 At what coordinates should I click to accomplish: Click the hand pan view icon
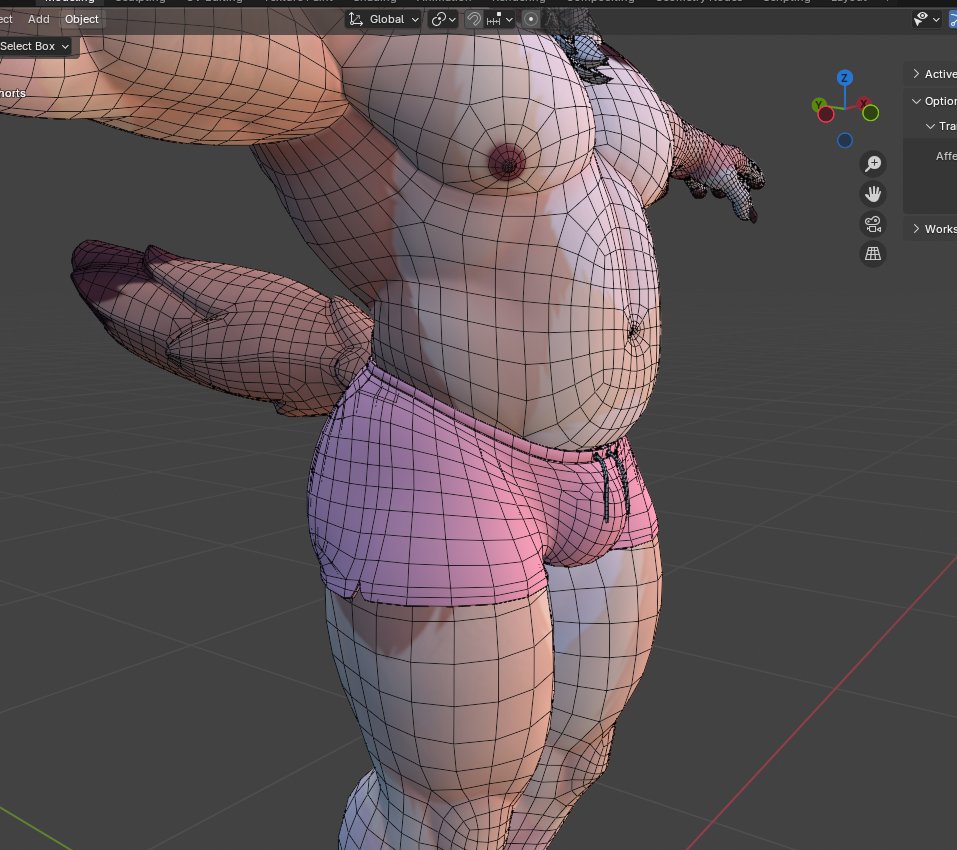(873, 194)
